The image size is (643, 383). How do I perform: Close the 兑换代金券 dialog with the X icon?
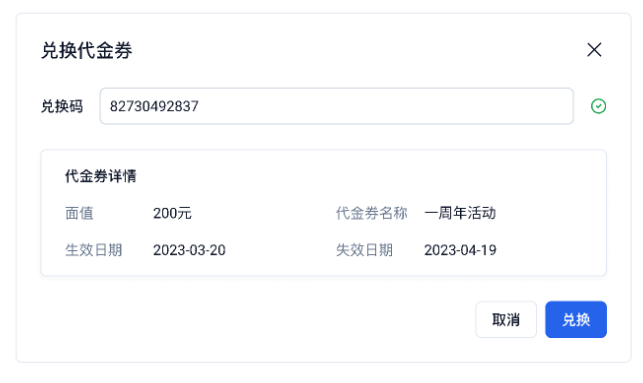(594, 50)
